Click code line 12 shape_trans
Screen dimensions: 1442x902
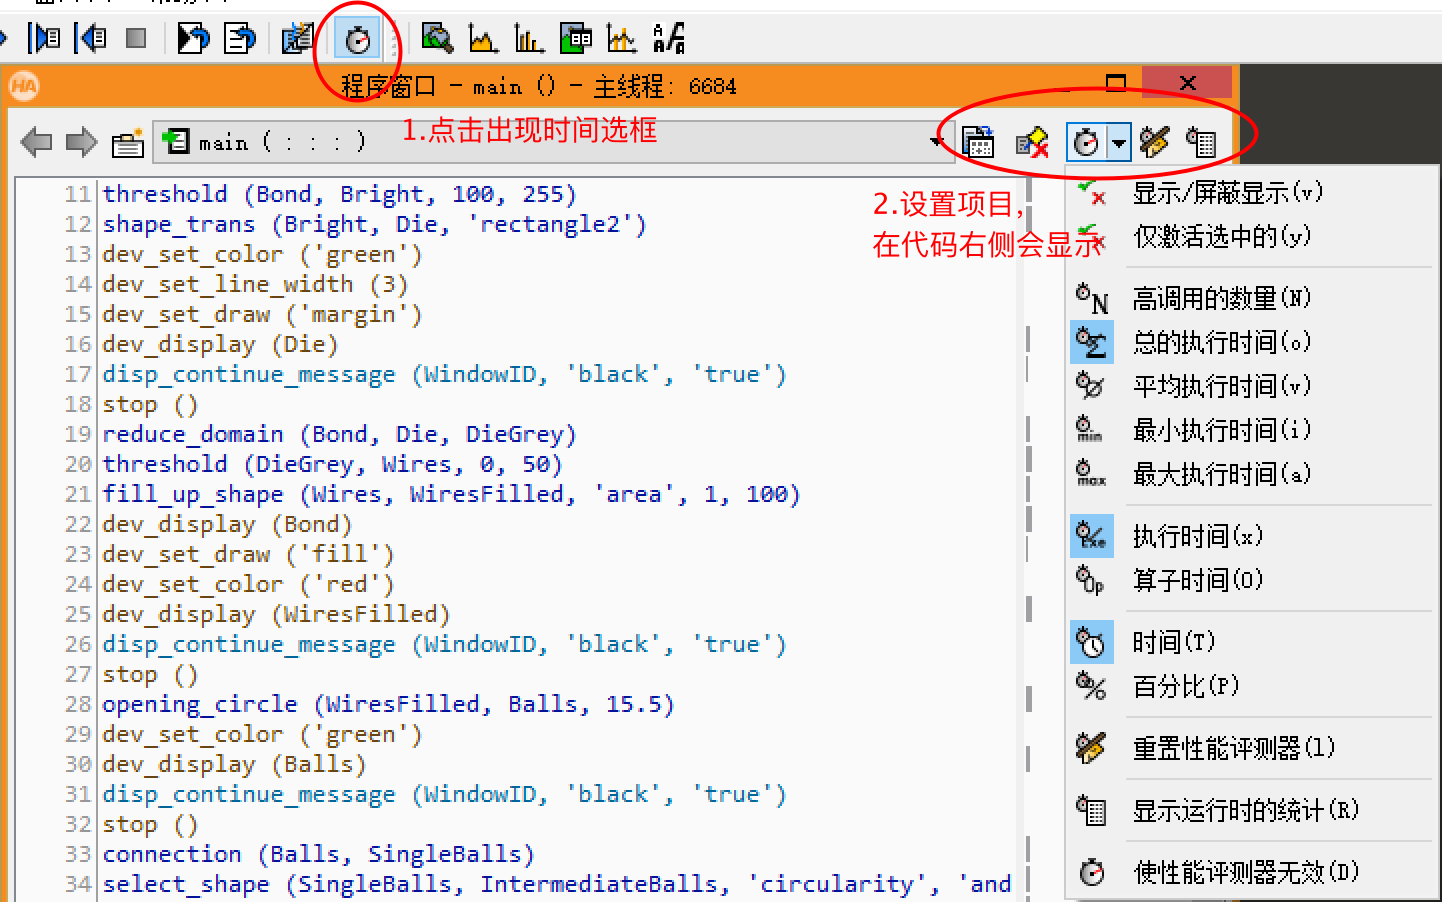pos(374,224)
